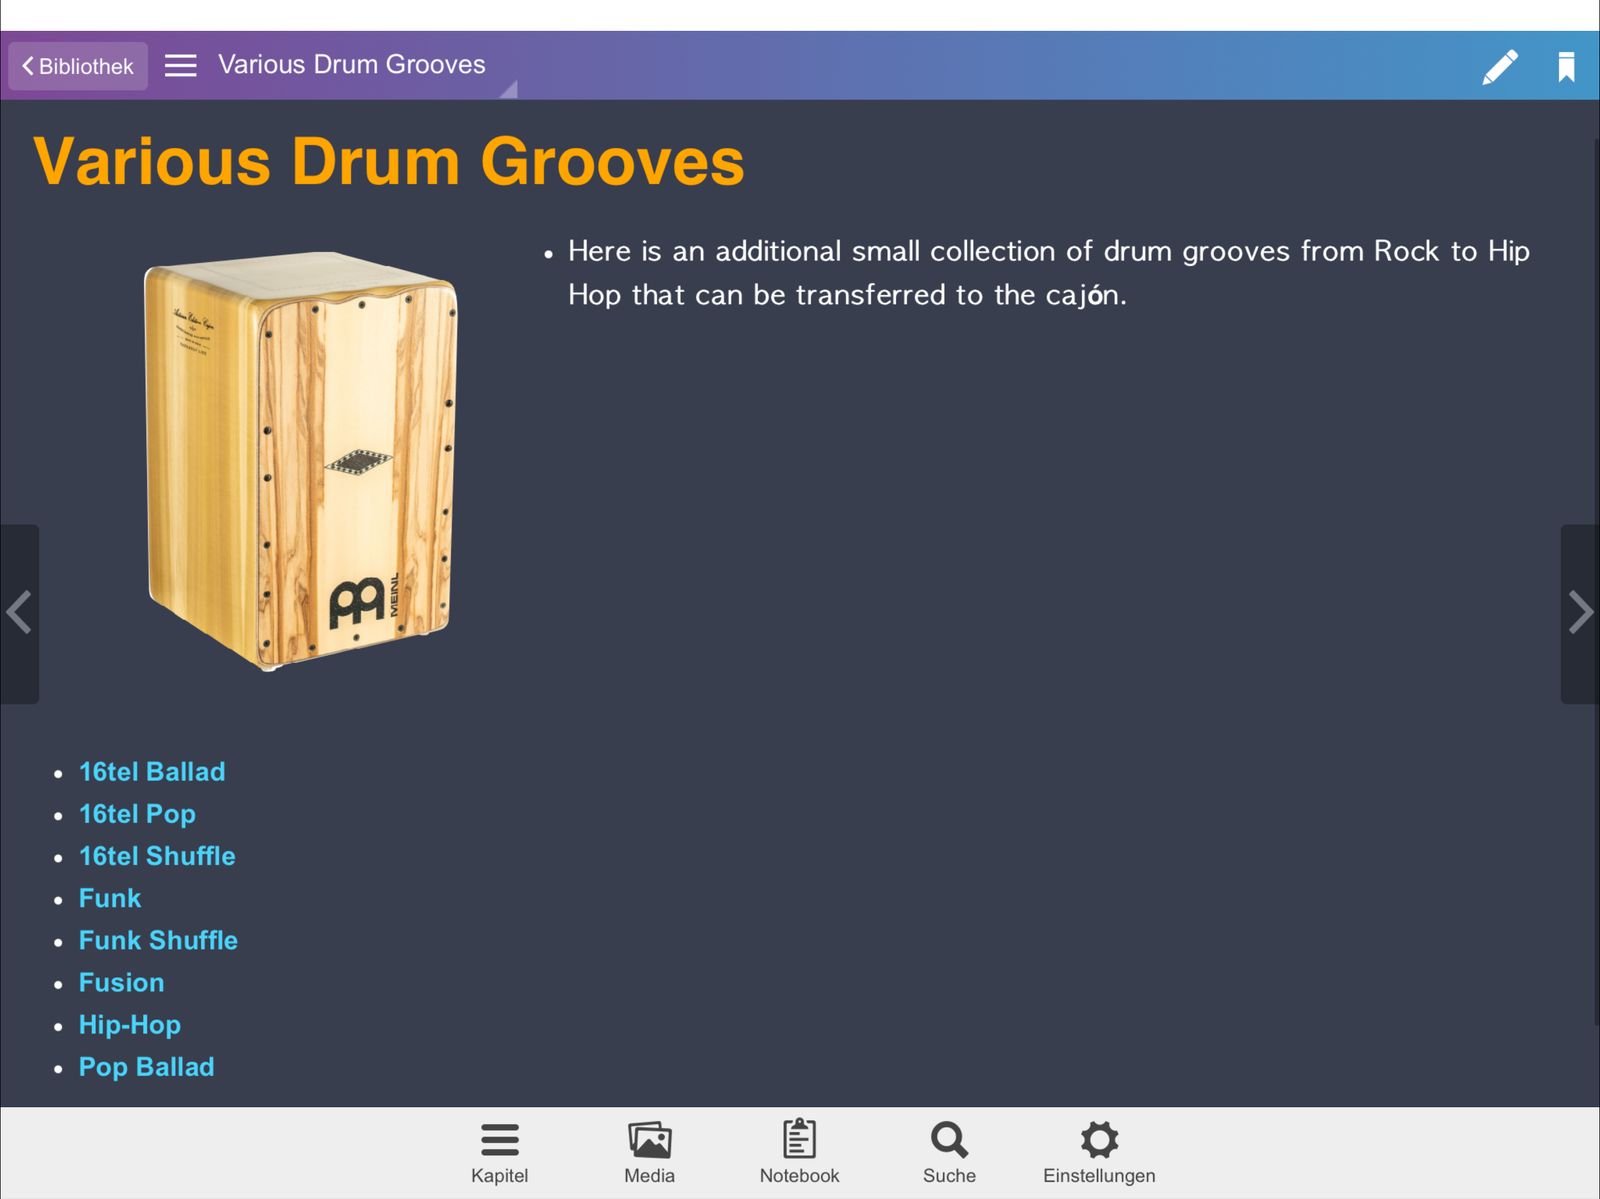Viewport: 1600px width, 1199px height.
Task: Open the Media gallery
Action: point(649,1152)
